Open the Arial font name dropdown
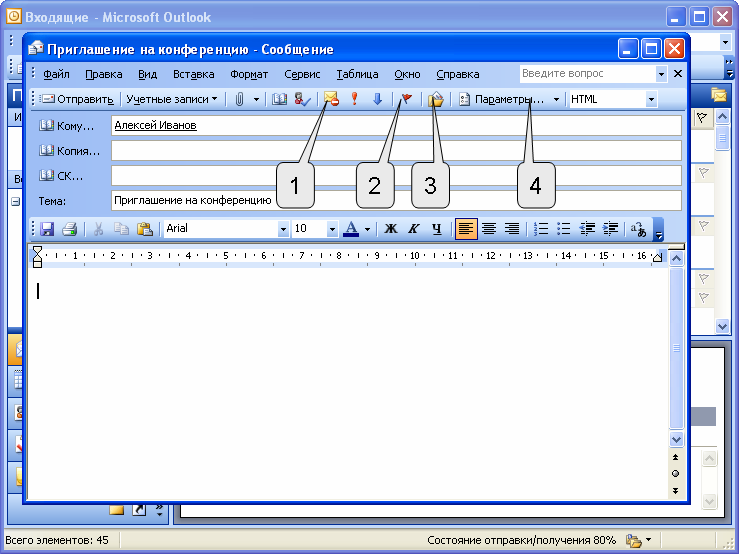Image resolution: width=739 pixels, height=554 pixels. click(283, 229)
